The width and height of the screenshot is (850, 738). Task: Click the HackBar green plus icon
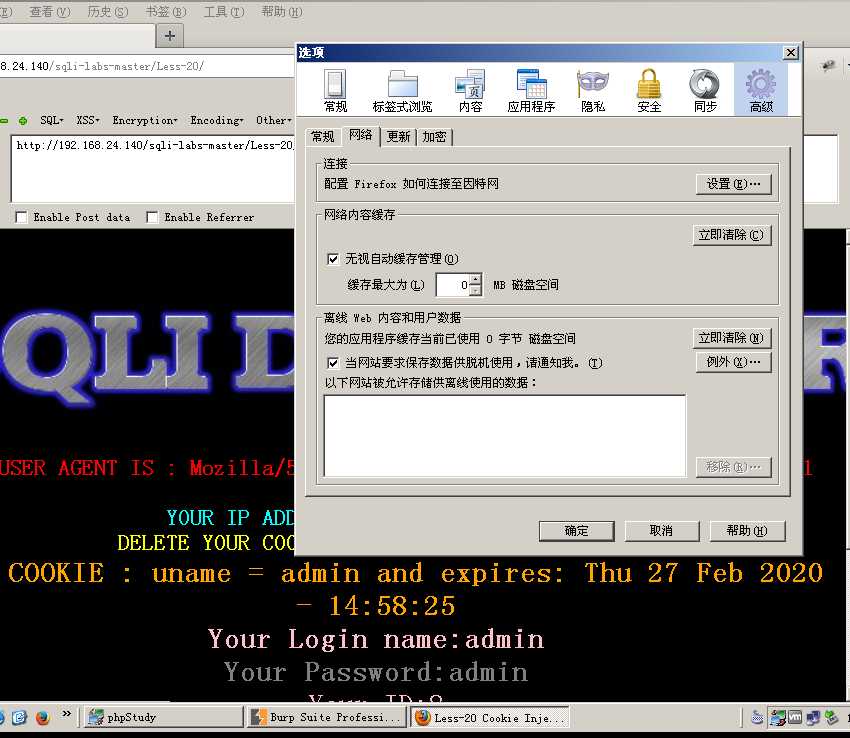pos(23,121)
